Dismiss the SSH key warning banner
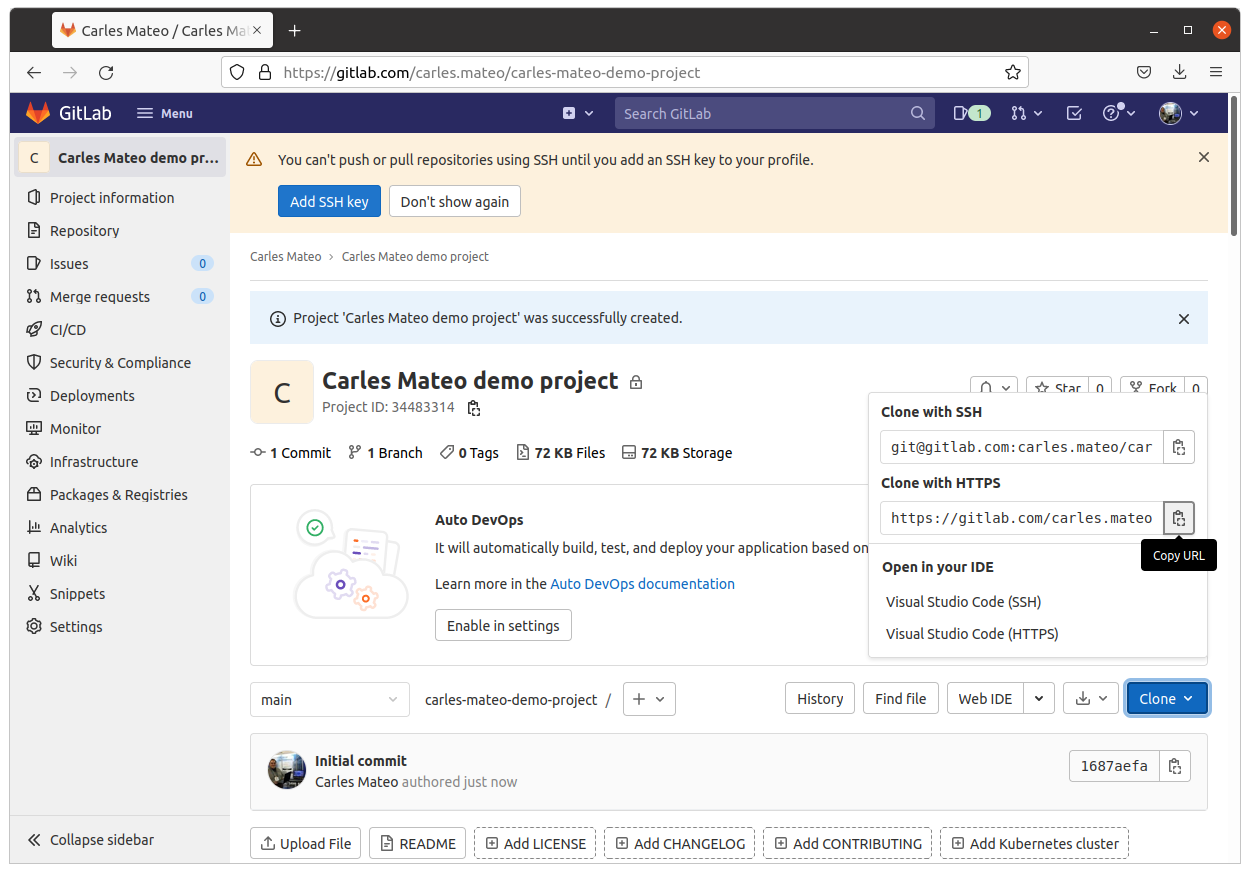 point(1204,157)
